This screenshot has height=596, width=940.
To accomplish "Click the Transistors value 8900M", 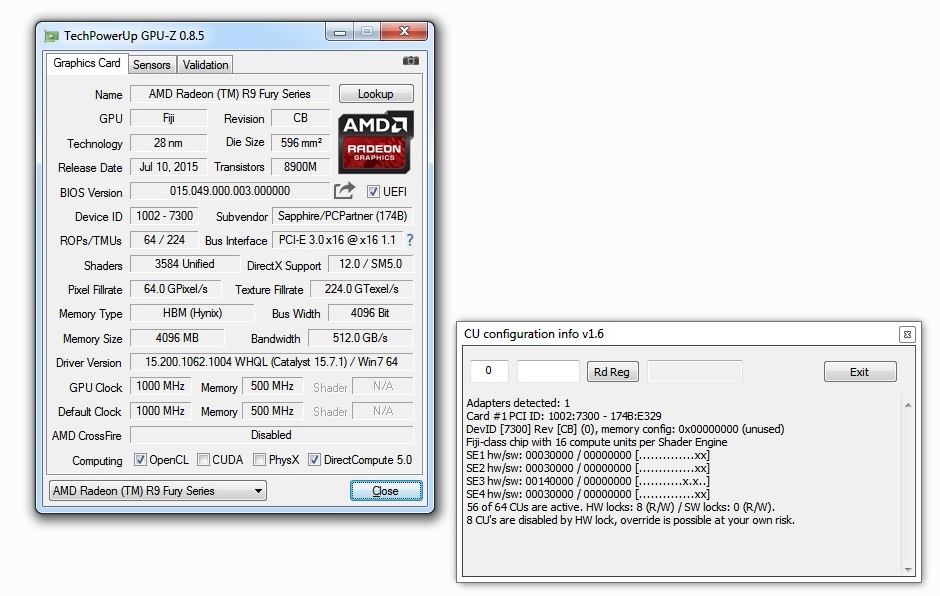I will pyautogui.click(x=300, y=167).
